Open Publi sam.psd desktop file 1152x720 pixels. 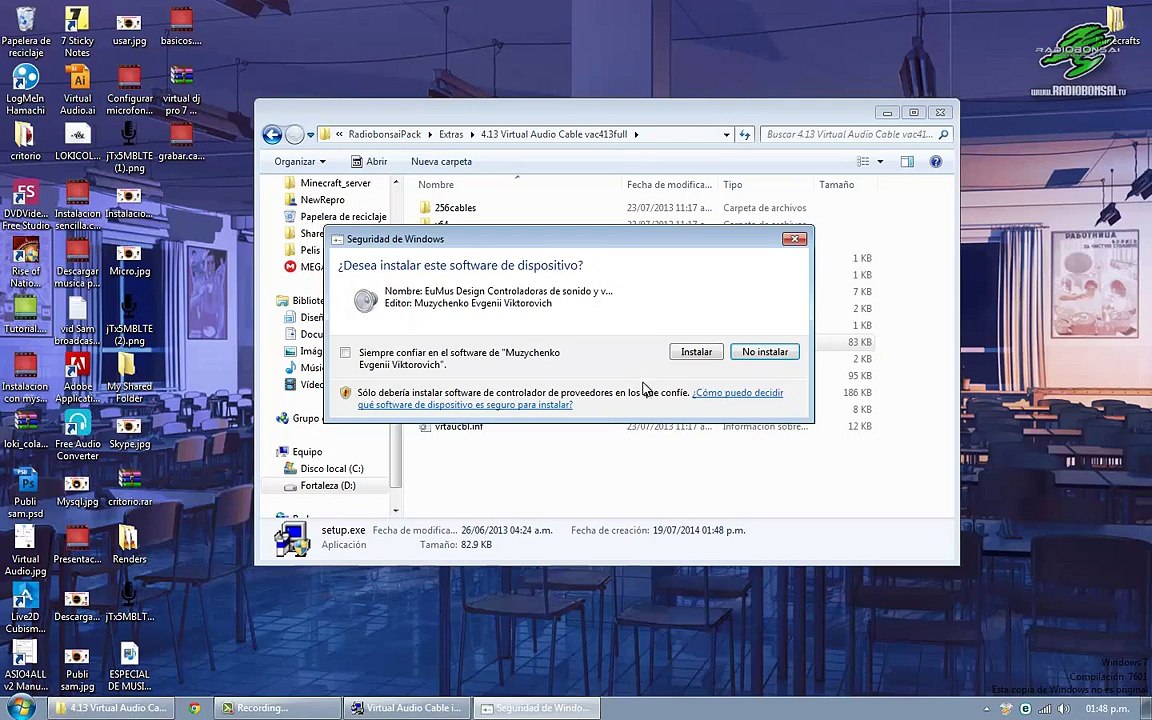[x=26, y=493]
